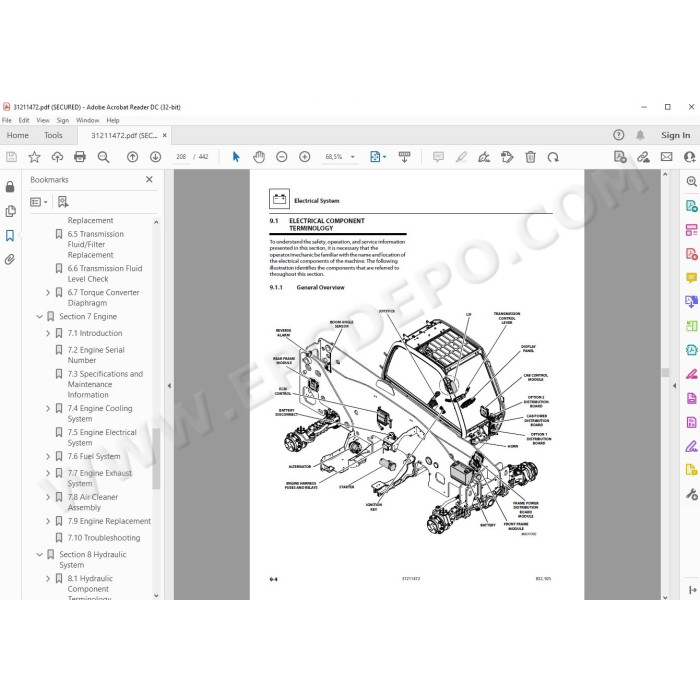Send file by email envelope icon
The width and height of the screenshot is (700, 700).
pos(667,157)
